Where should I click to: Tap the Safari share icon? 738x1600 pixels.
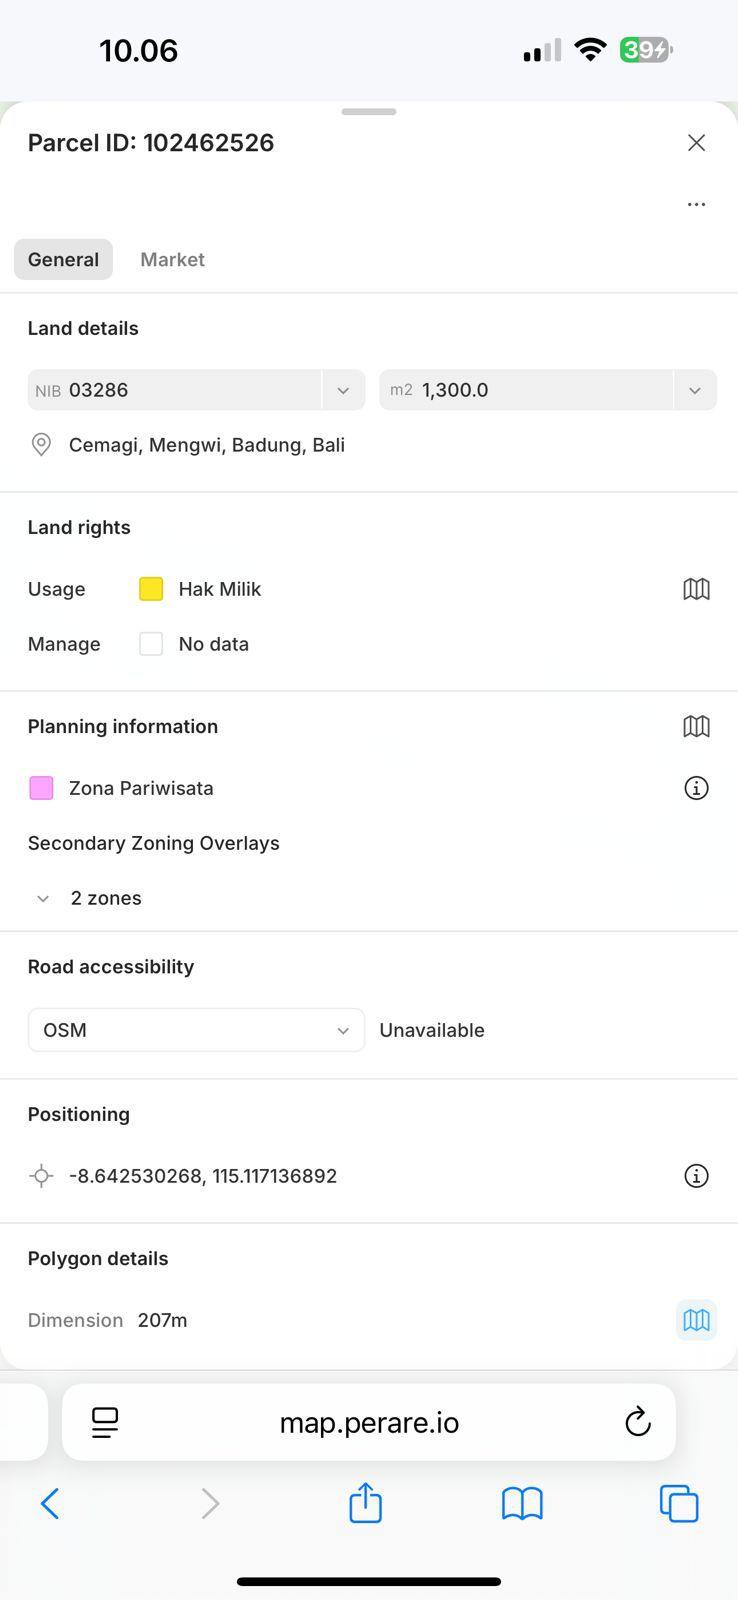tap(366, 1502)
